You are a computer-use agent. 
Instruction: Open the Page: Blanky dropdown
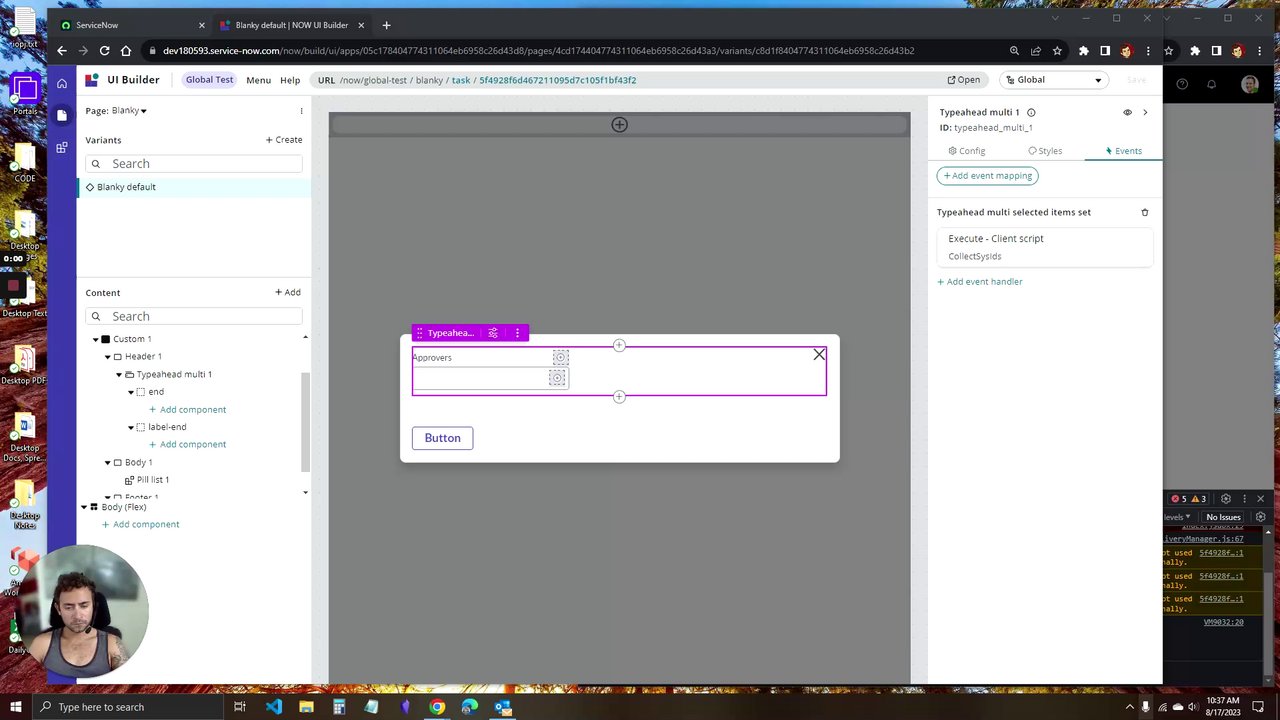point(116,111)
